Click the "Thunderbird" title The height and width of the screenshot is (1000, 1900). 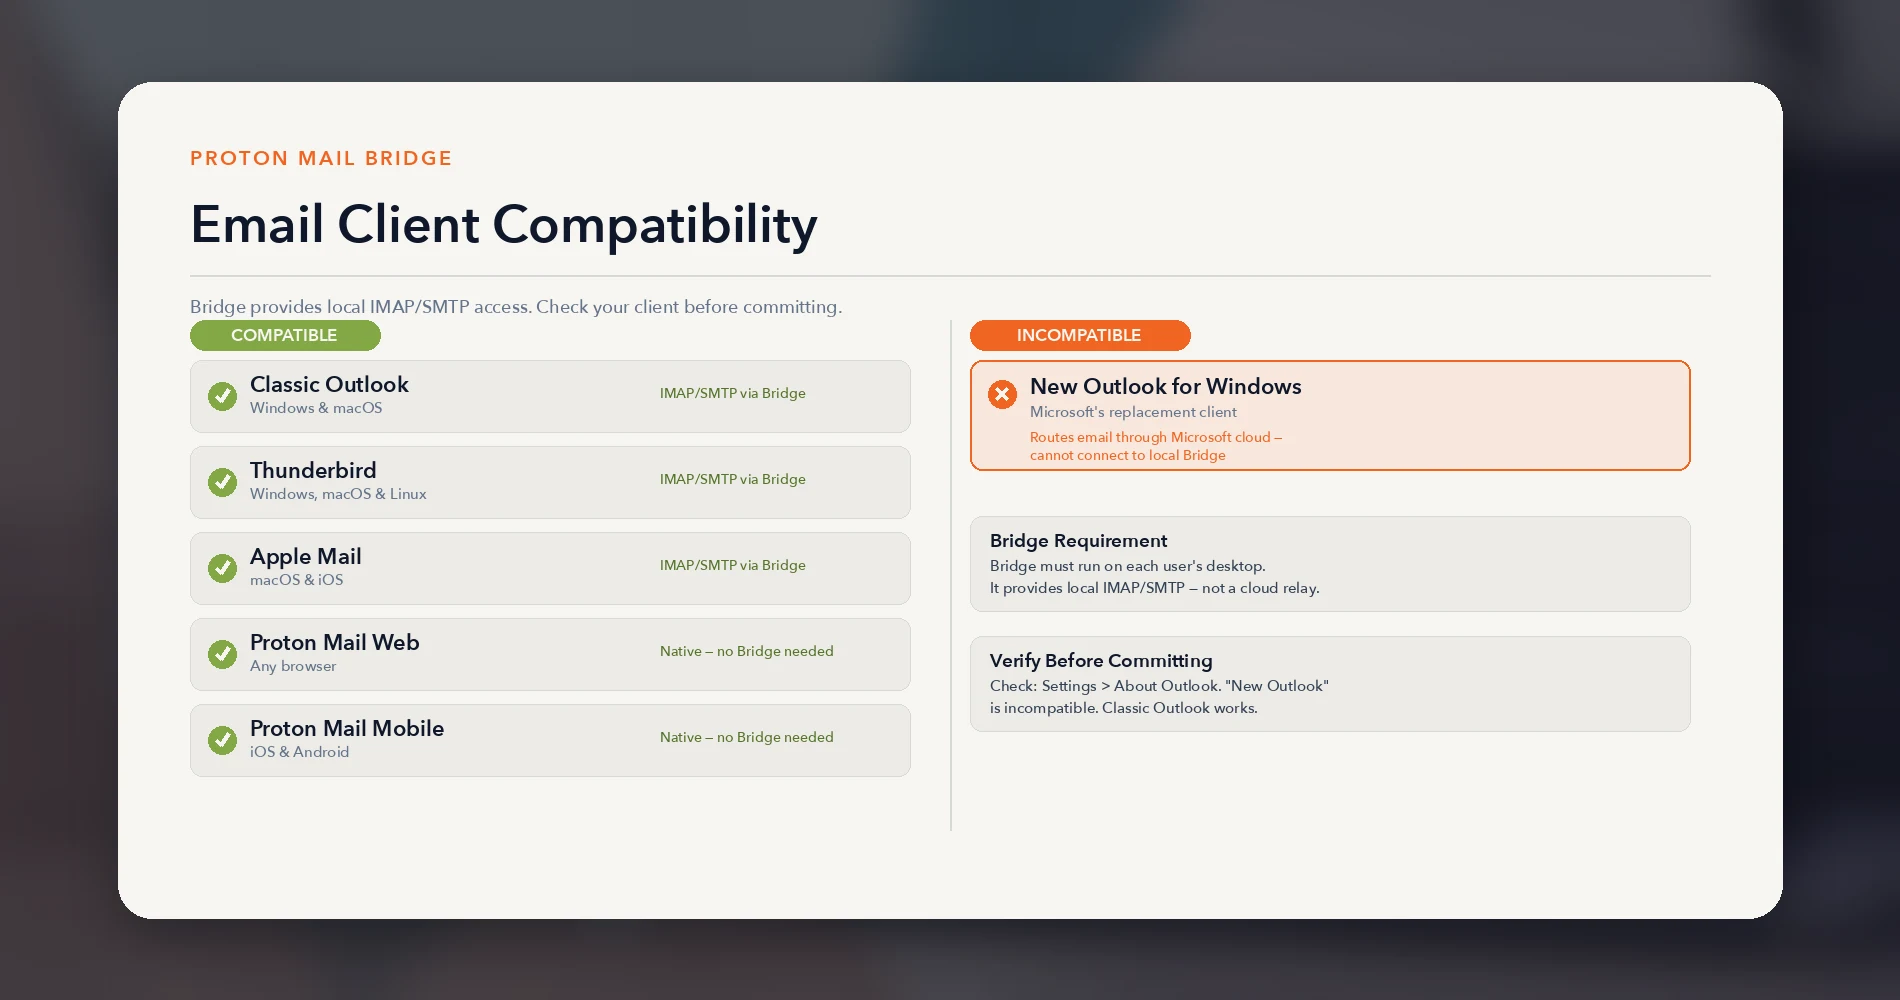tap(313, 471)
